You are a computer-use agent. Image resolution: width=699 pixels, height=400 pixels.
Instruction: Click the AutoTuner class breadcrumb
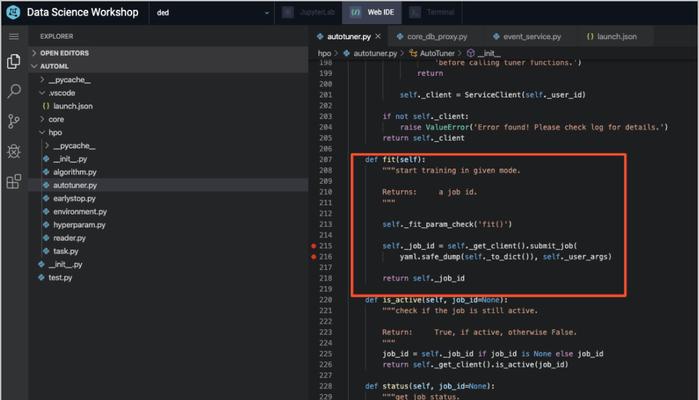[x=437, y=53]
